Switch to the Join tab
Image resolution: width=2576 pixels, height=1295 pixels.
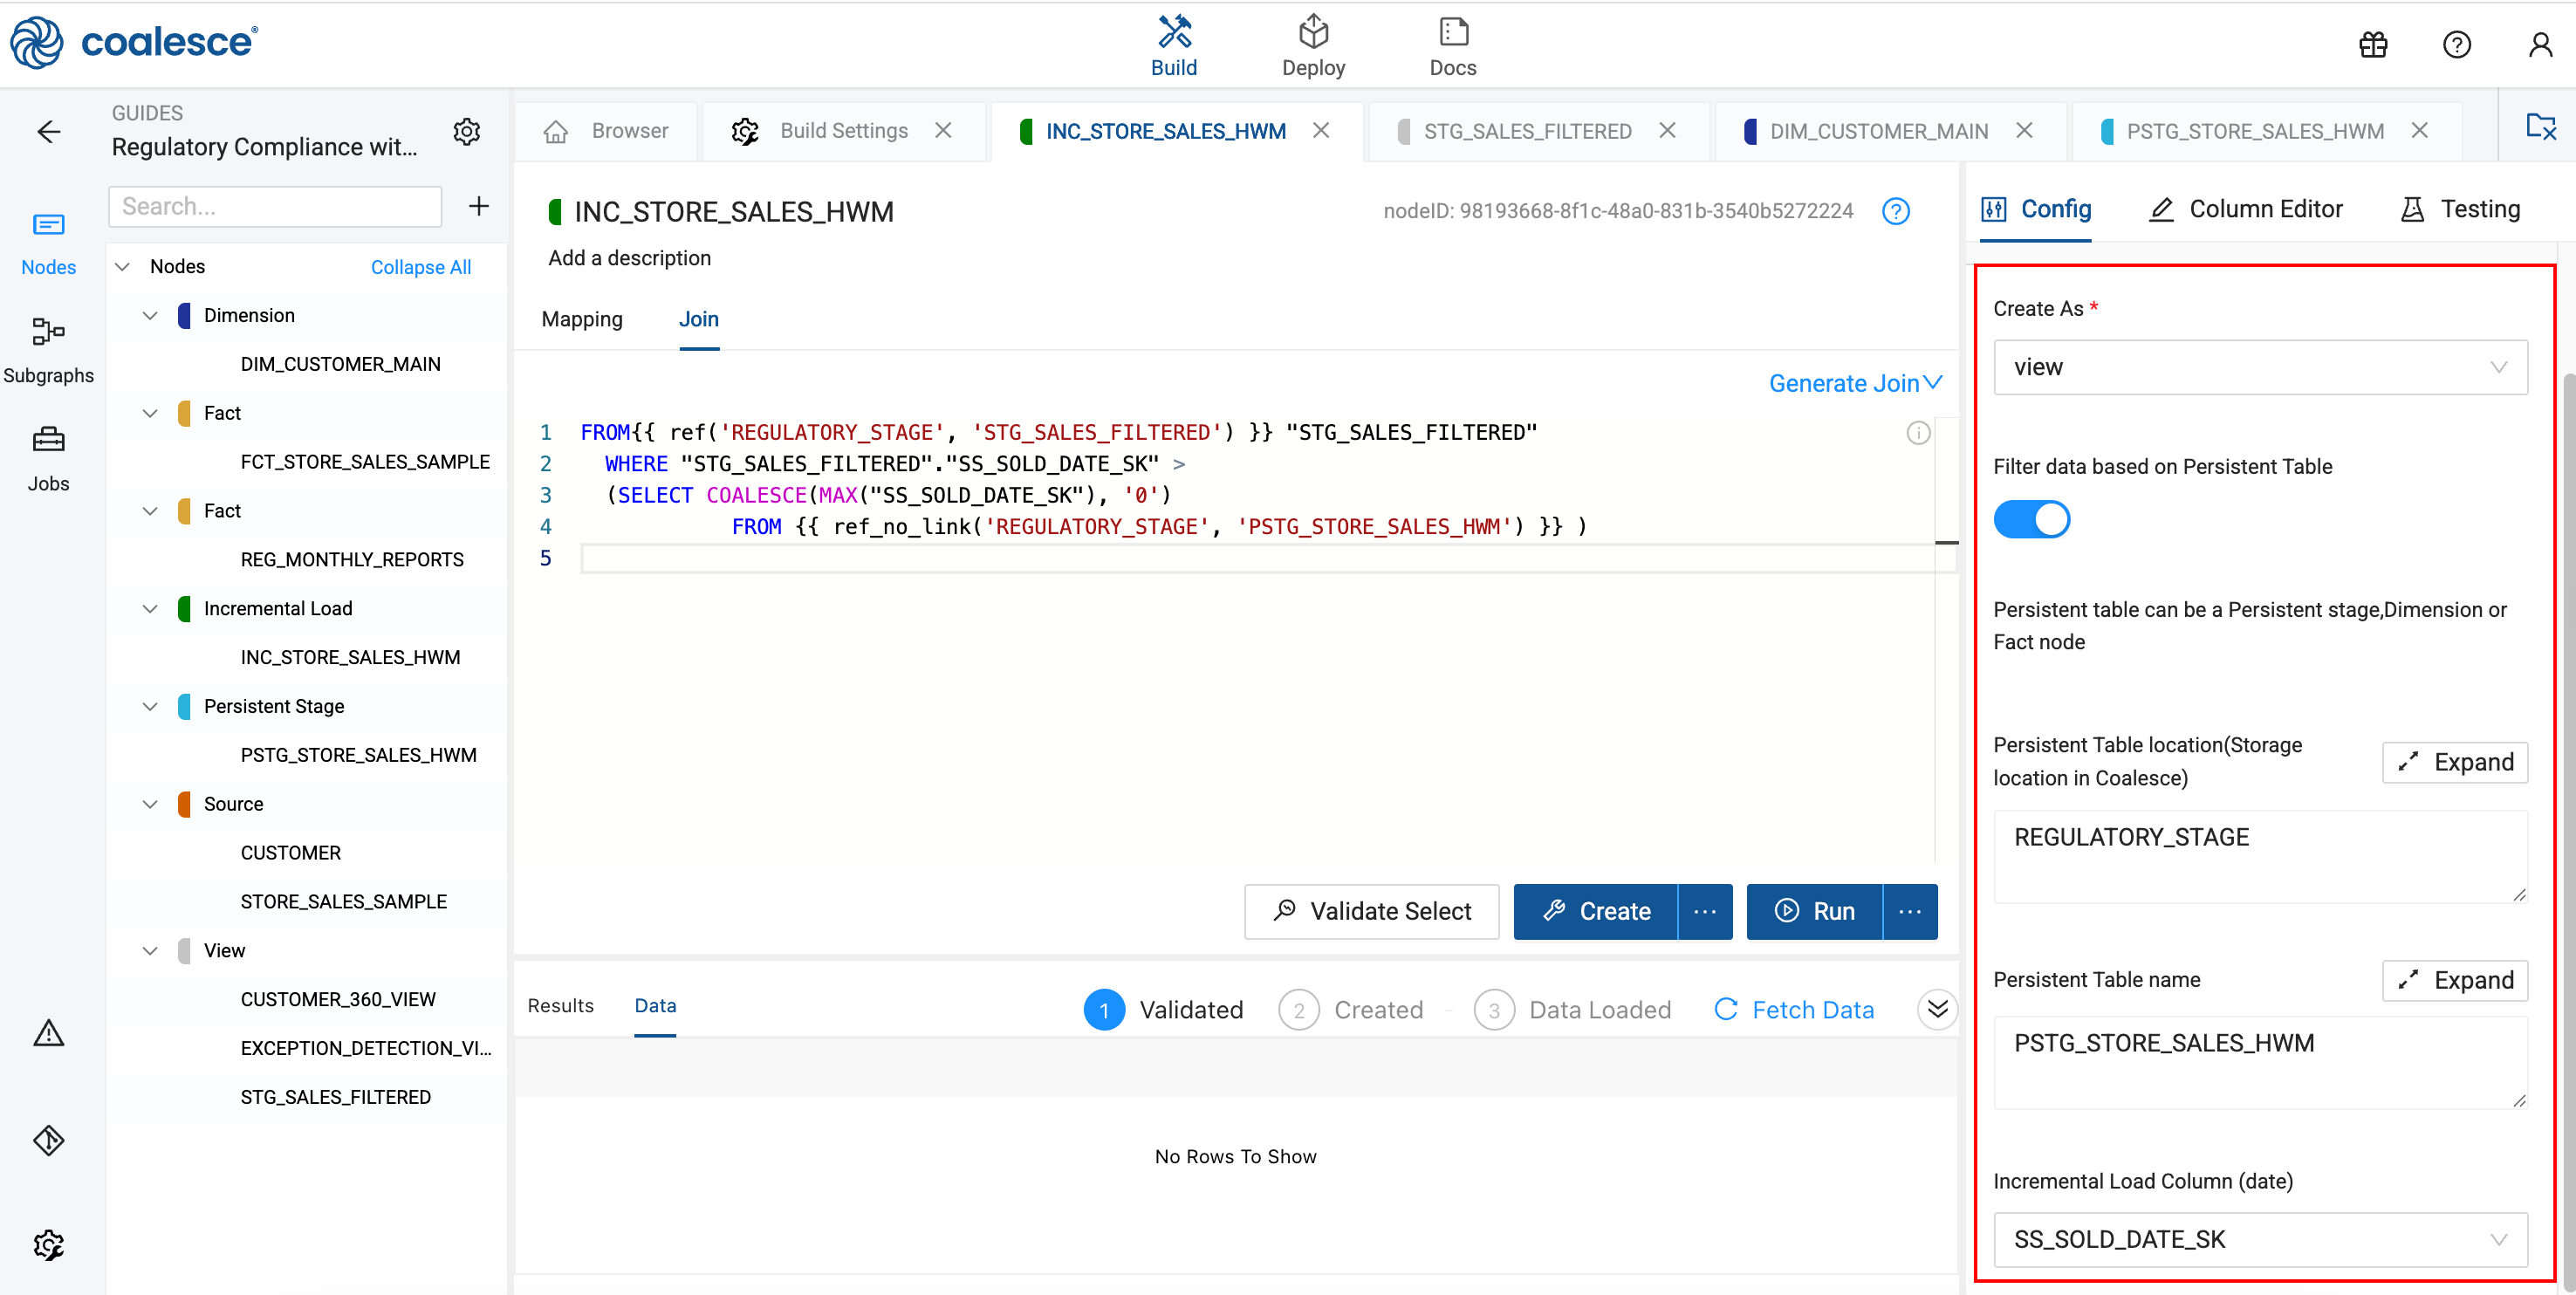pyautogui.click(x=699, y=319)
